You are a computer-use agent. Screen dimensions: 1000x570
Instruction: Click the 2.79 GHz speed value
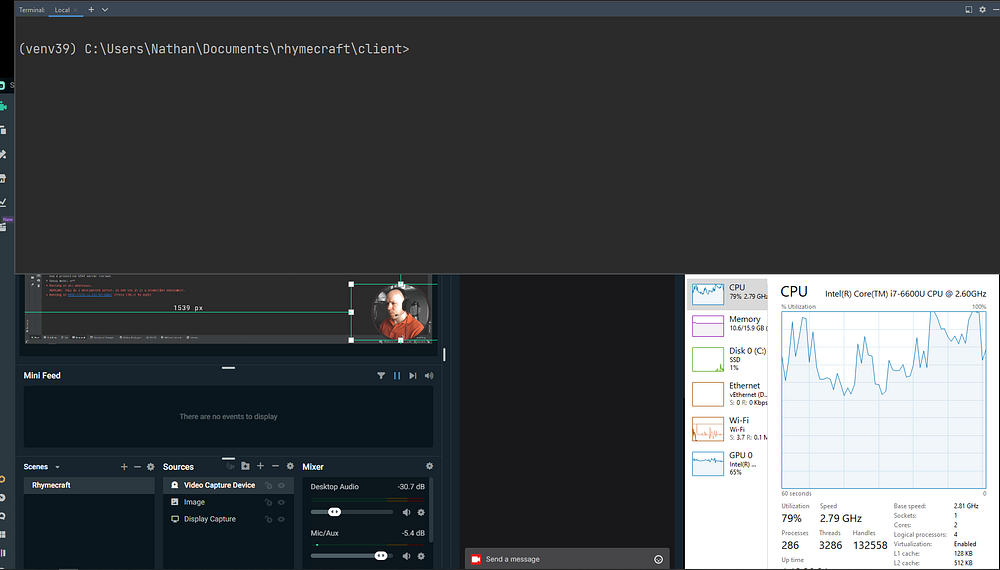click(x=841, y=518)
